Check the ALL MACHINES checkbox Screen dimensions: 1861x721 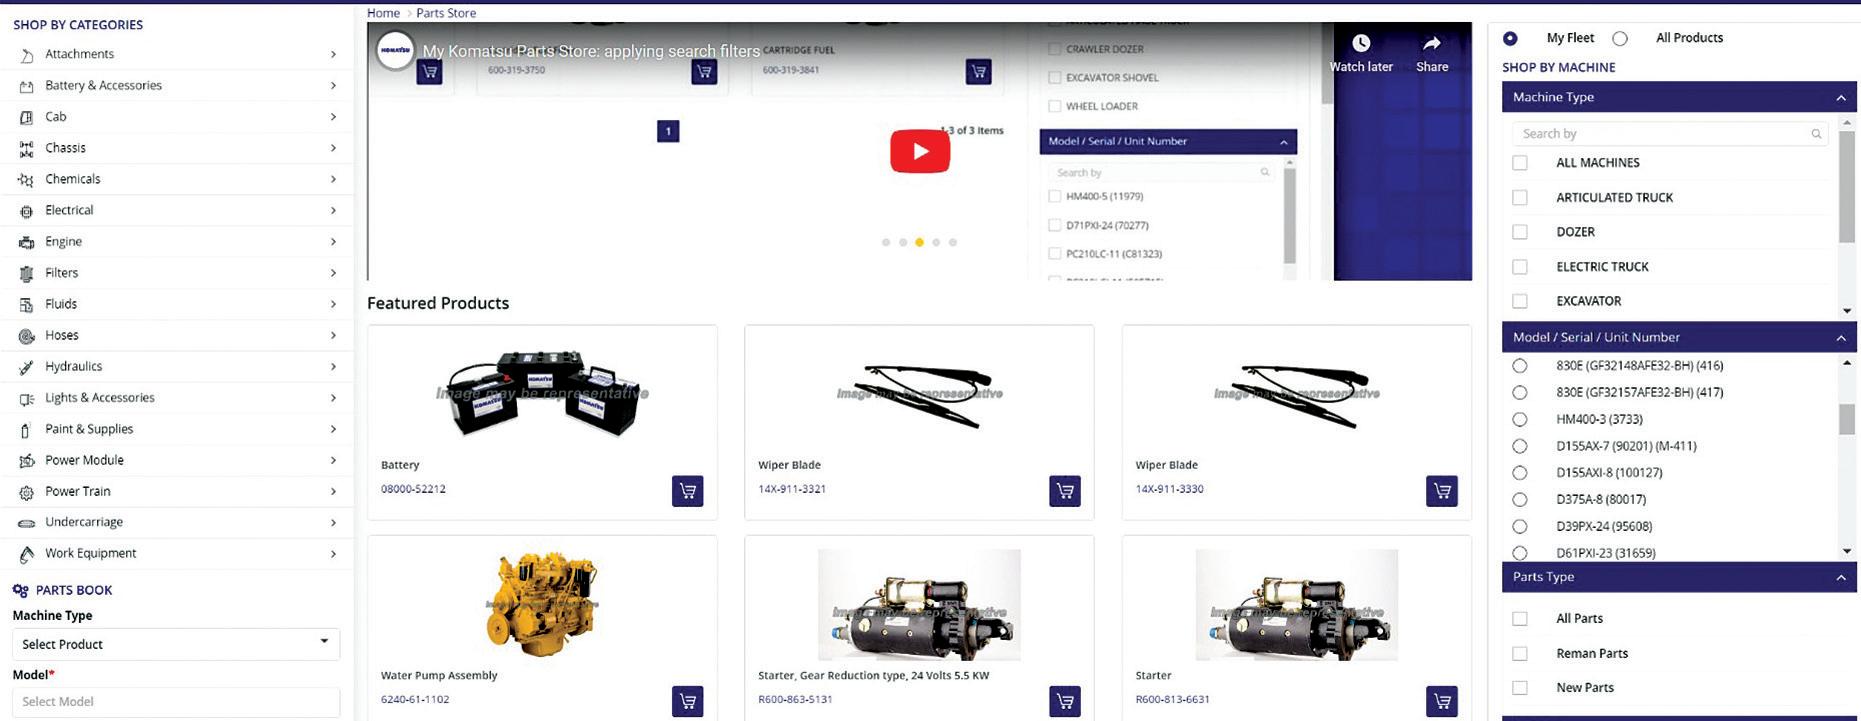point(1520,162)
